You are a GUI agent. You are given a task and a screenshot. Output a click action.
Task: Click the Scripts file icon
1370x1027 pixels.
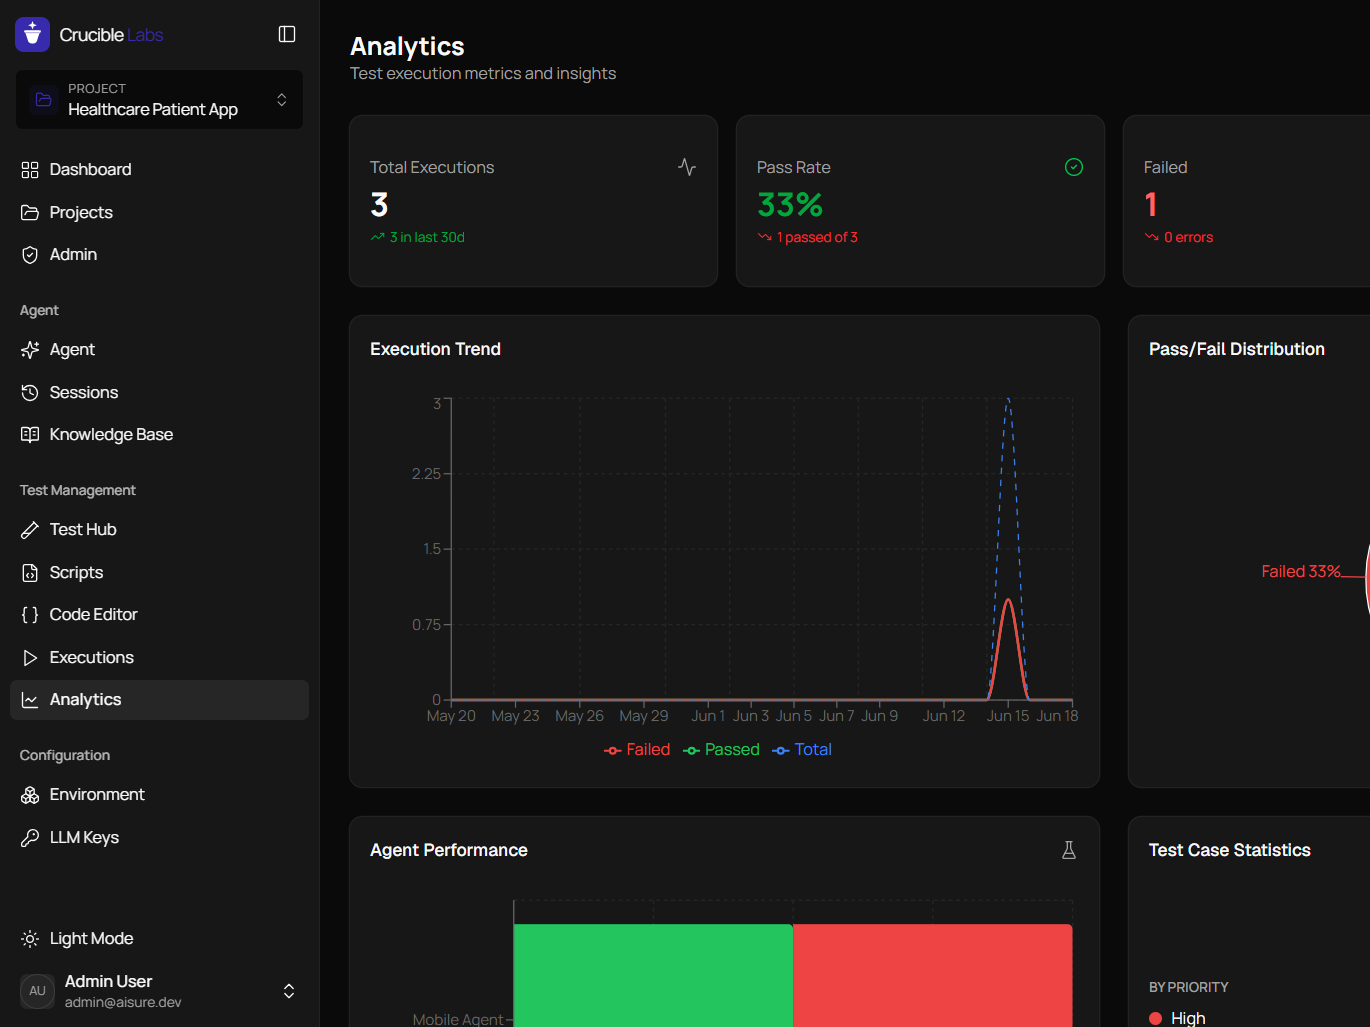[x=30, y=572]
